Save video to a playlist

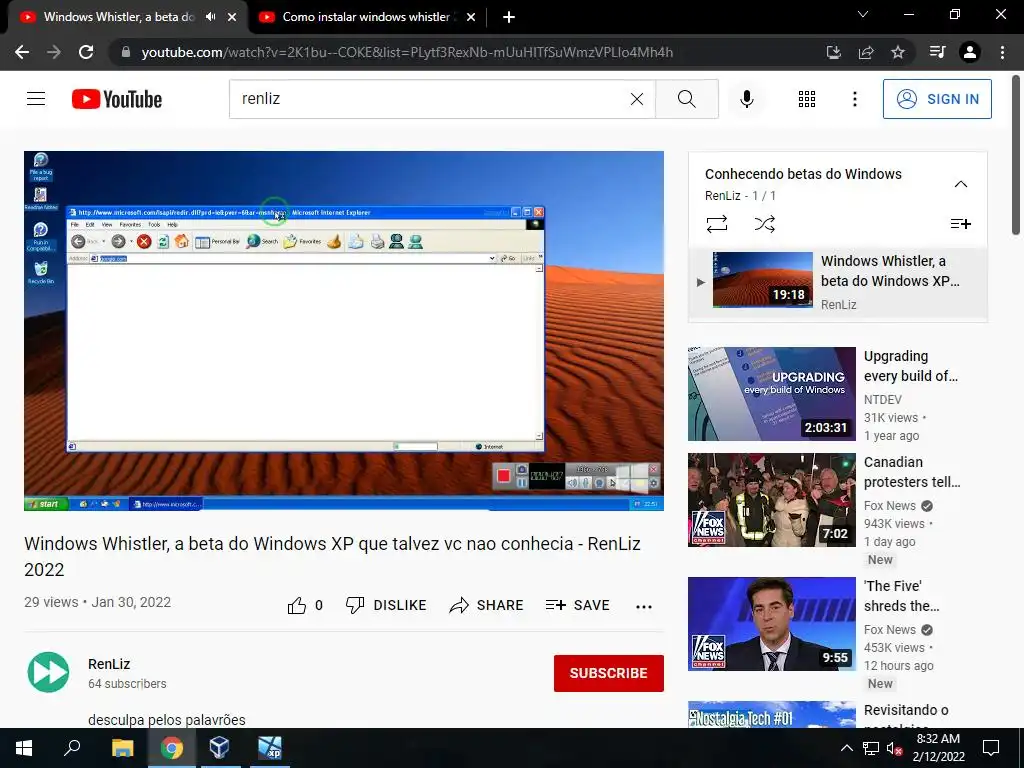577,605
